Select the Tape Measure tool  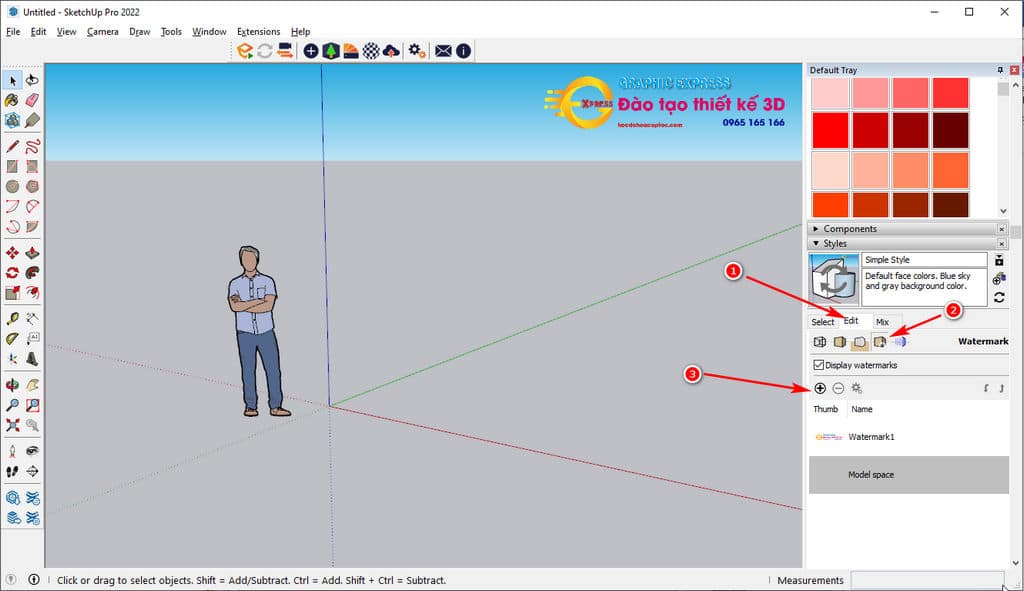click(x=11, y=320)
